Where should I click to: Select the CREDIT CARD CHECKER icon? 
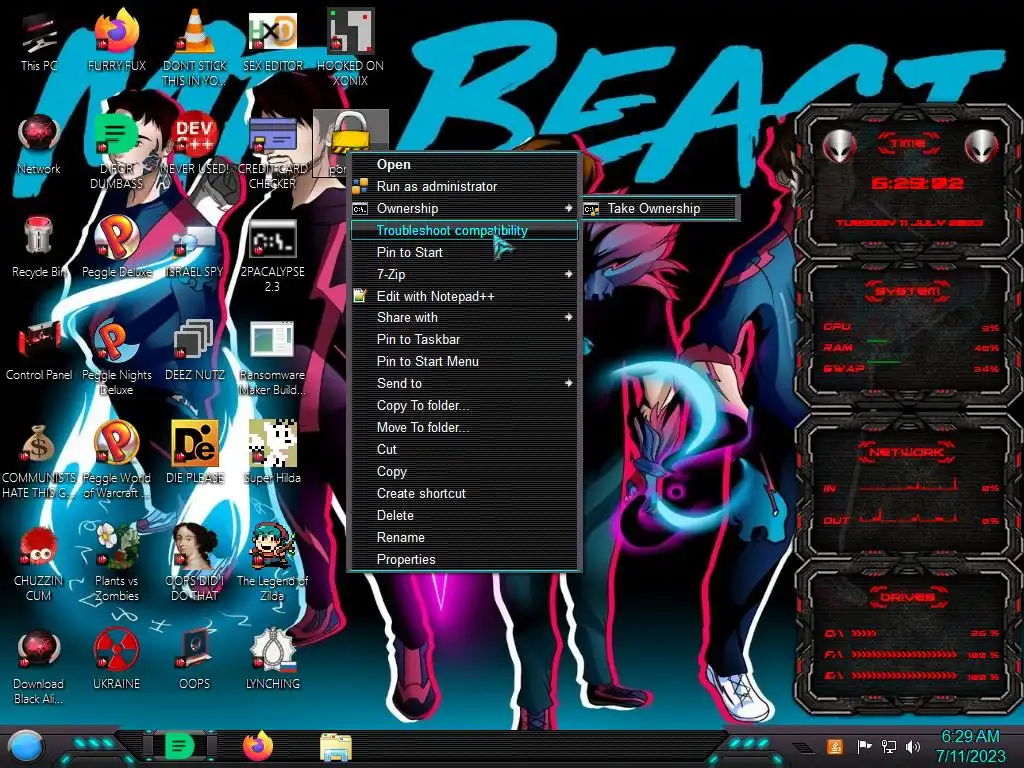pos(273,151)
